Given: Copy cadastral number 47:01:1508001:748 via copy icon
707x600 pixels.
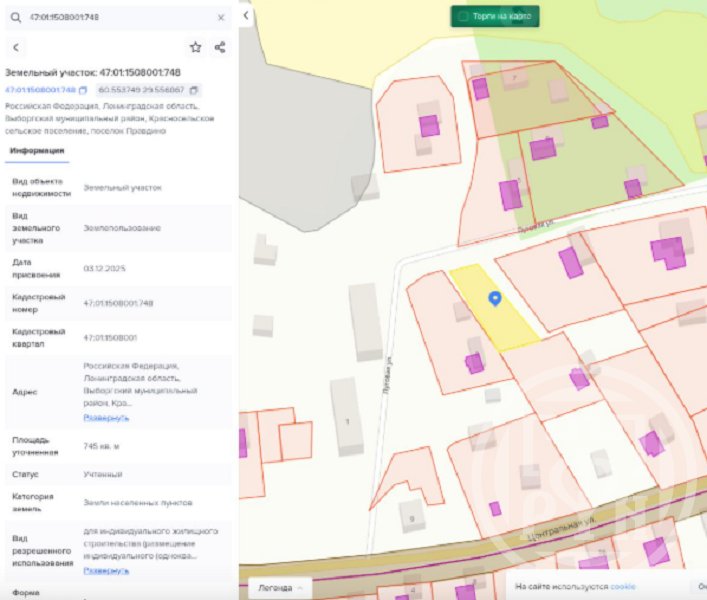Looking at the screenshot, I should 83,90.
